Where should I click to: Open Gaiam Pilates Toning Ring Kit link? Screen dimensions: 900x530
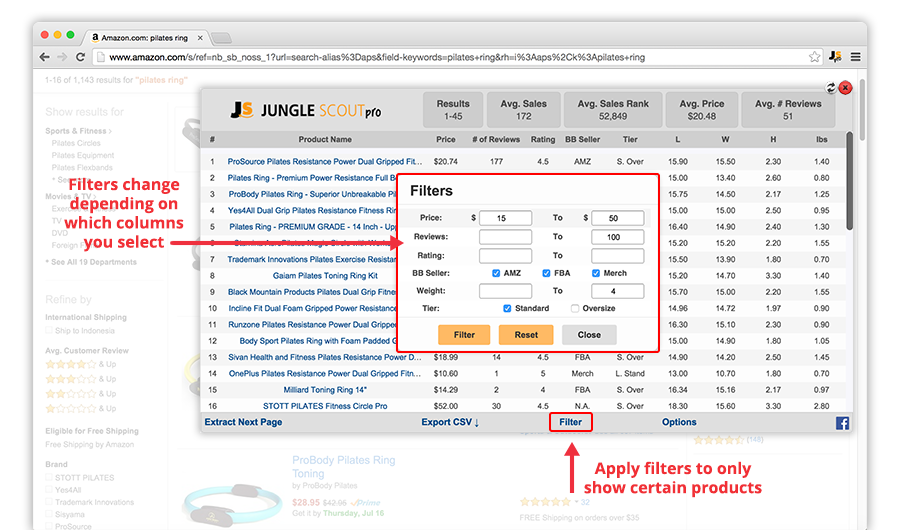325,276
